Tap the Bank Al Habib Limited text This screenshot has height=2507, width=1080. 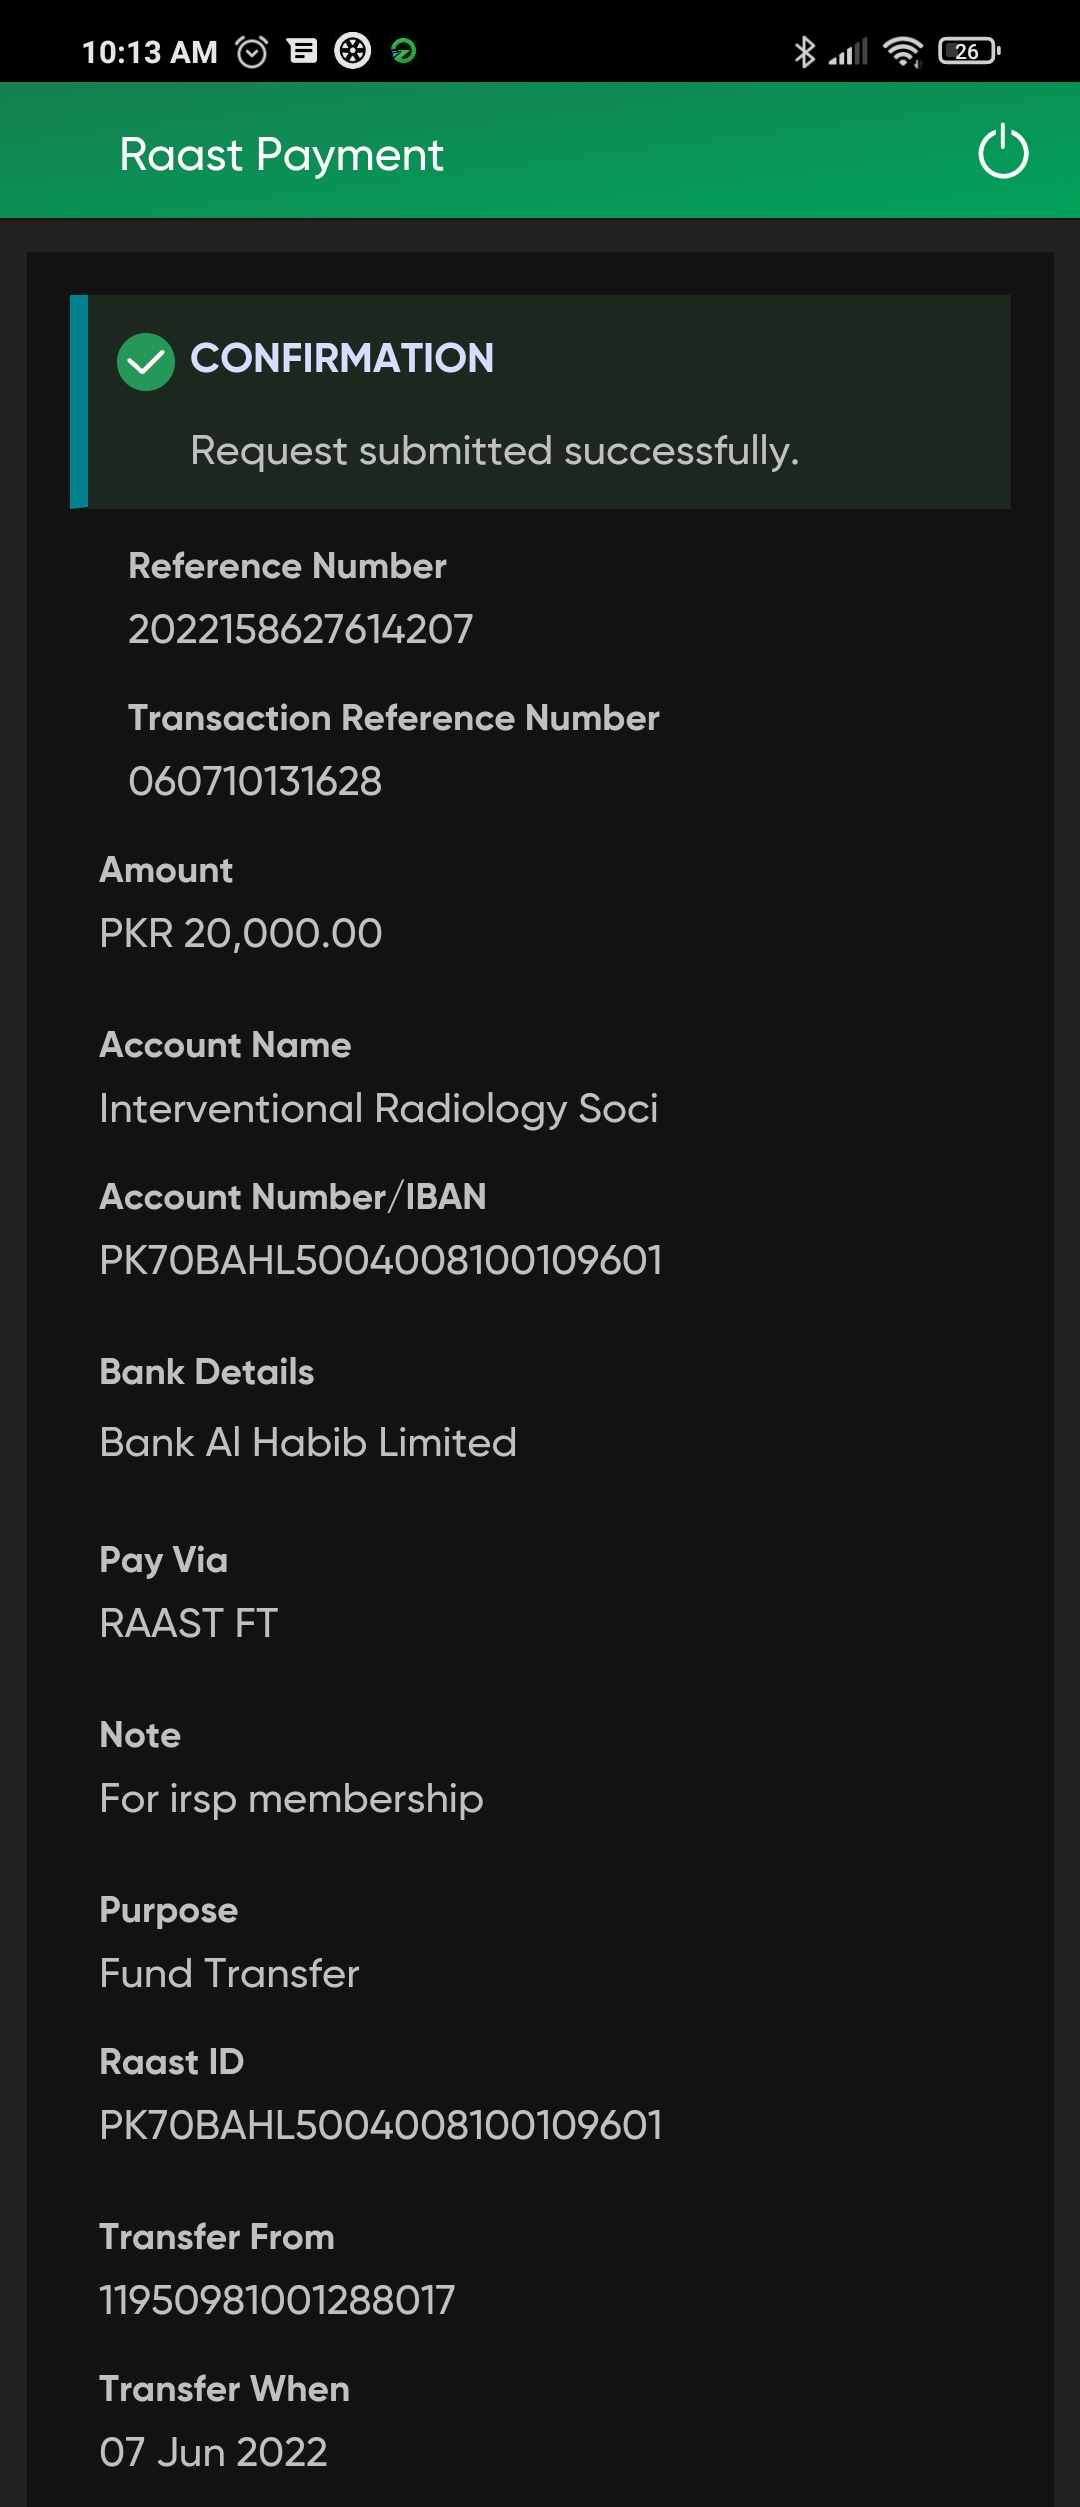(308, 1442)
